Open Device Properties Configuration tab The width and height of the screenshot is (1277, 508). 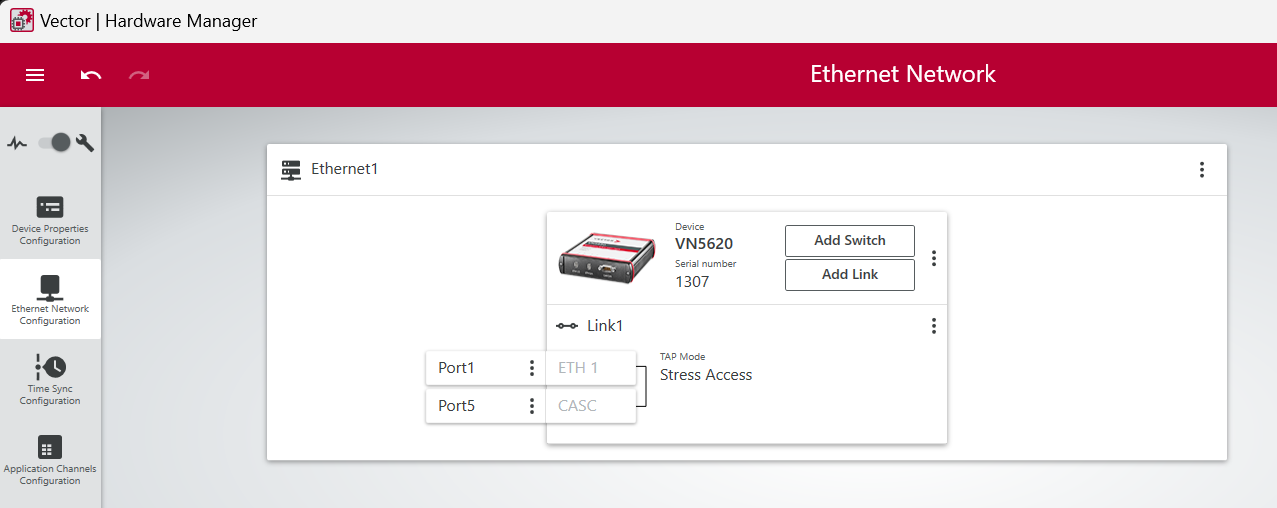coord(50,220)
